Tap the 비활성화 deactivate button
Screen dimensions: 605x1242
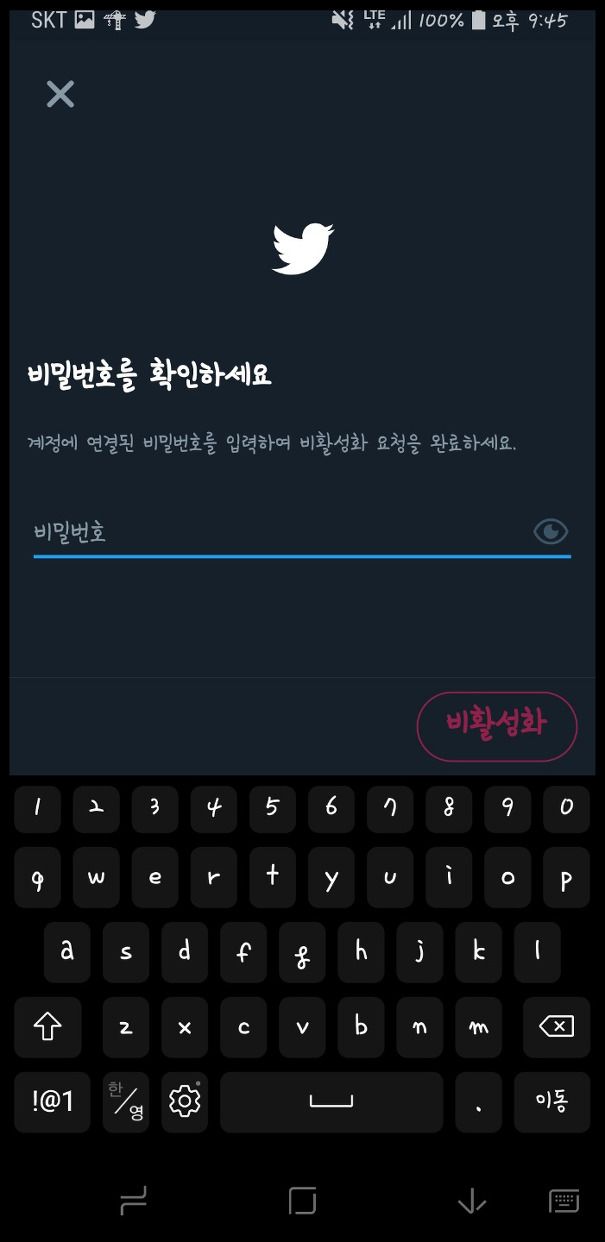point(497,726)
